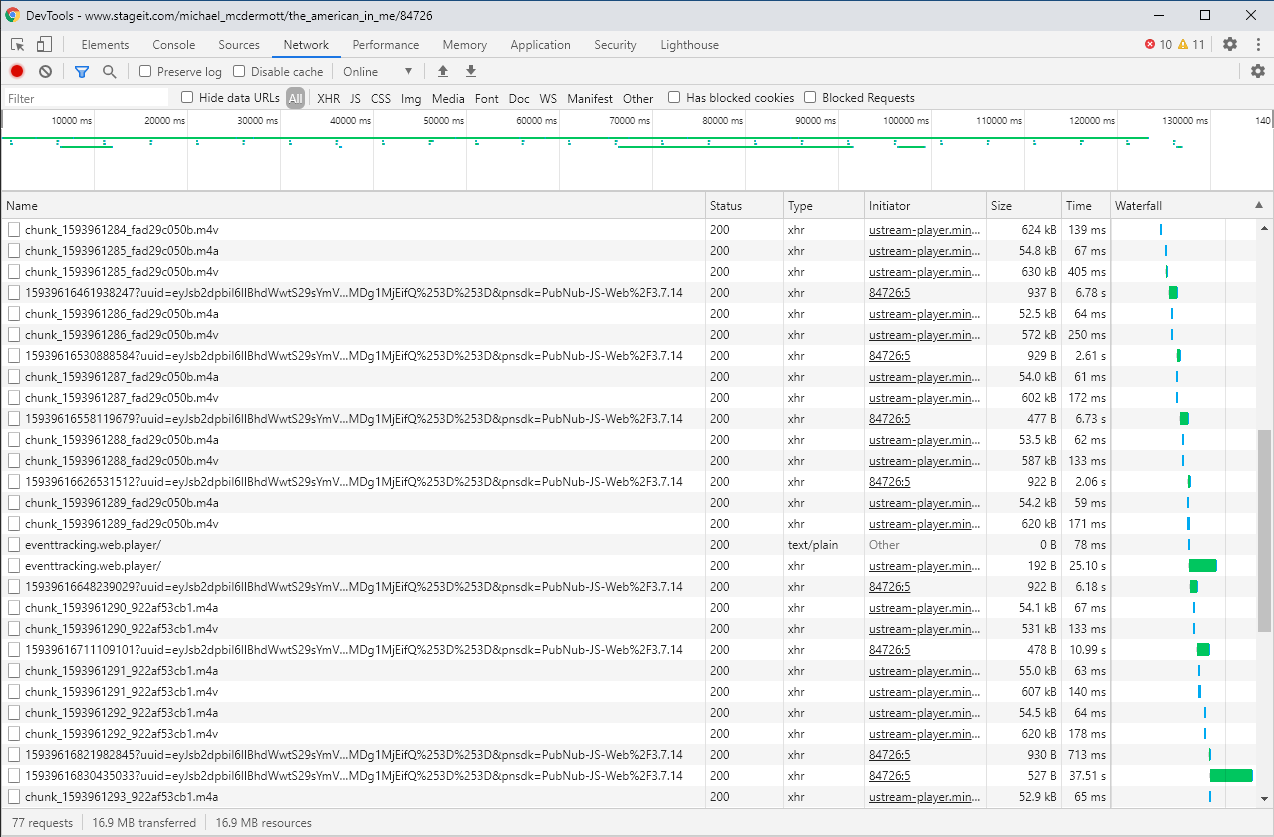This screenshot has width=1274, height=837.
Task: Open network search with magnifier icon
Action: (x=110, y=72)
